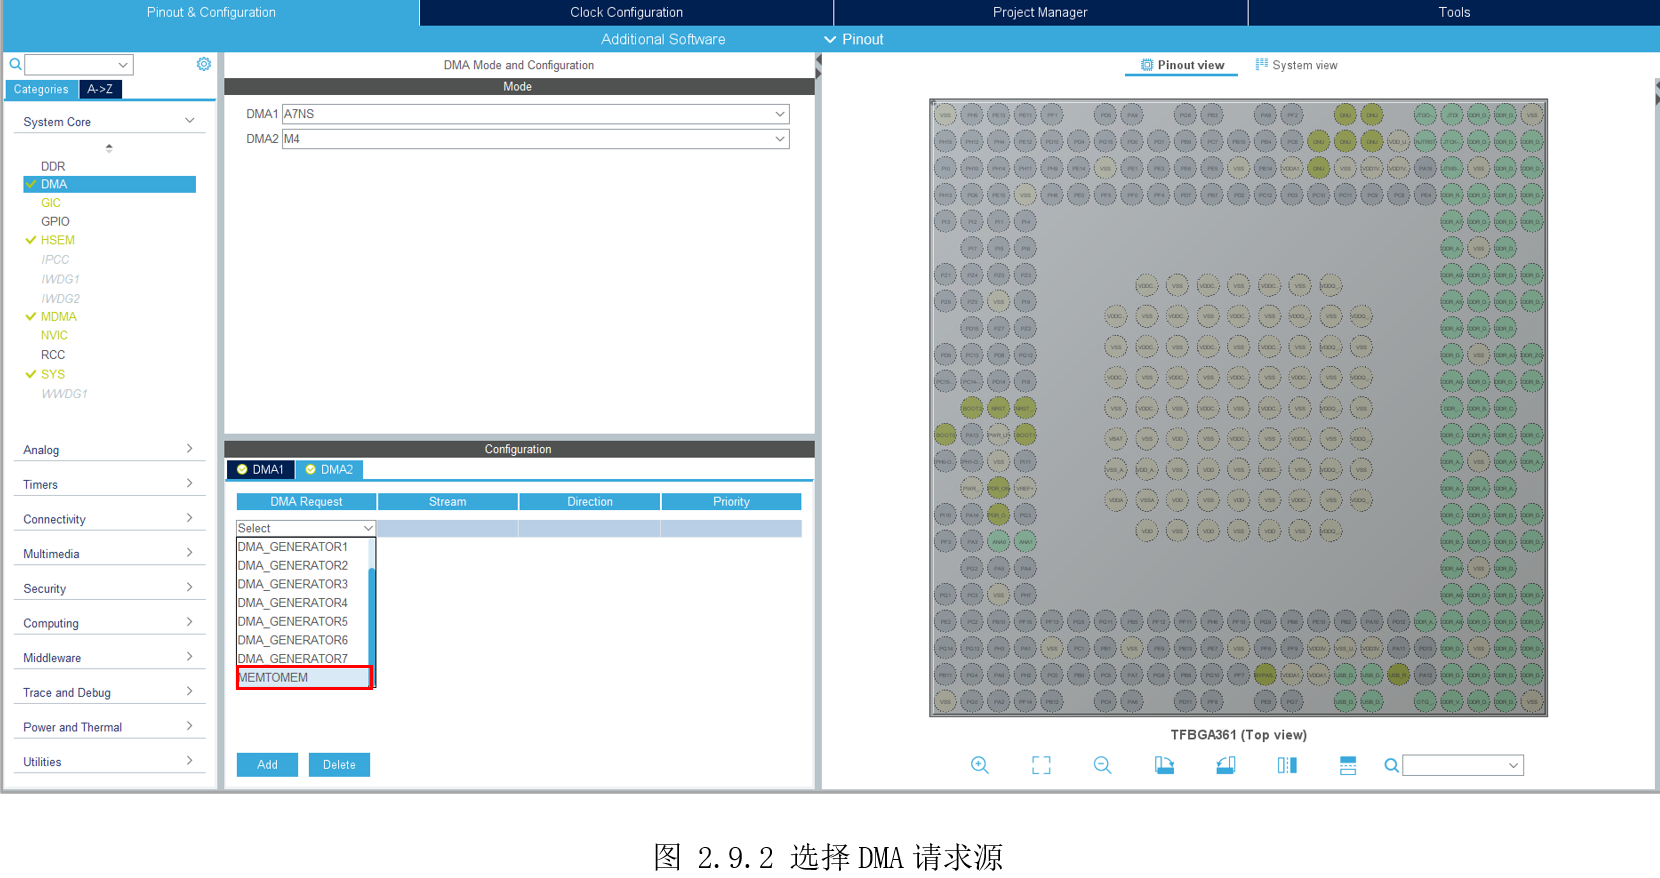Rotate the chip clockwise
Screen dimensions: 1660x878
click(1164, 765)
